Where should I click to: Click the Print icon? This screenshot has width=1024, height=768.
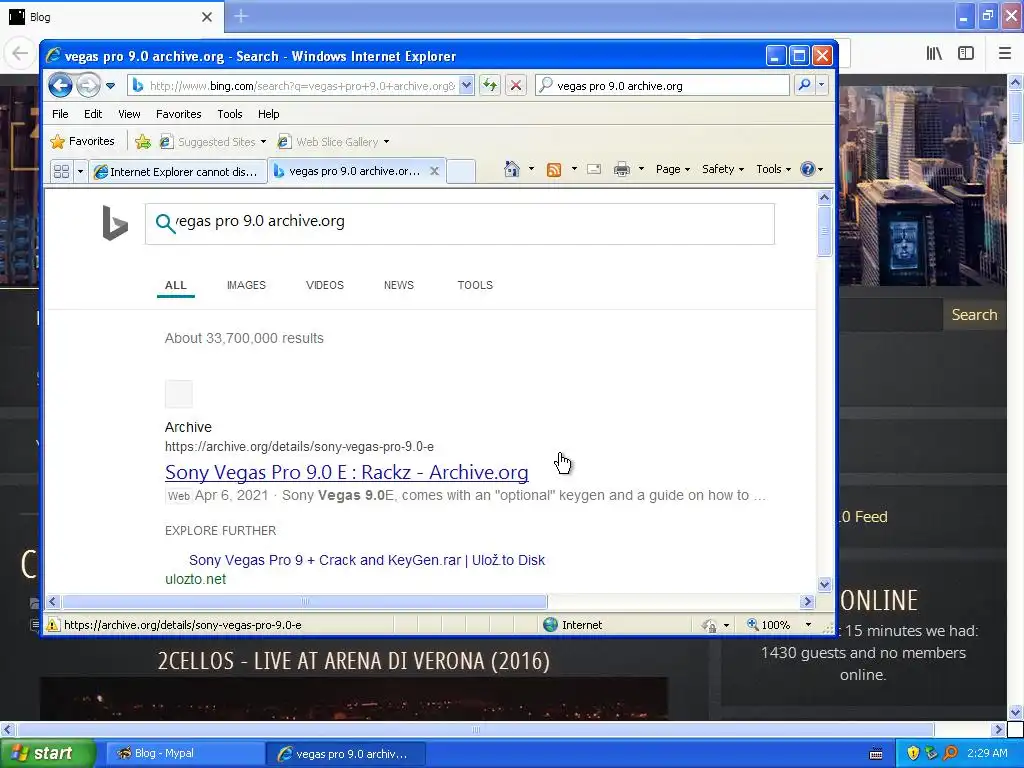[622, 169]
